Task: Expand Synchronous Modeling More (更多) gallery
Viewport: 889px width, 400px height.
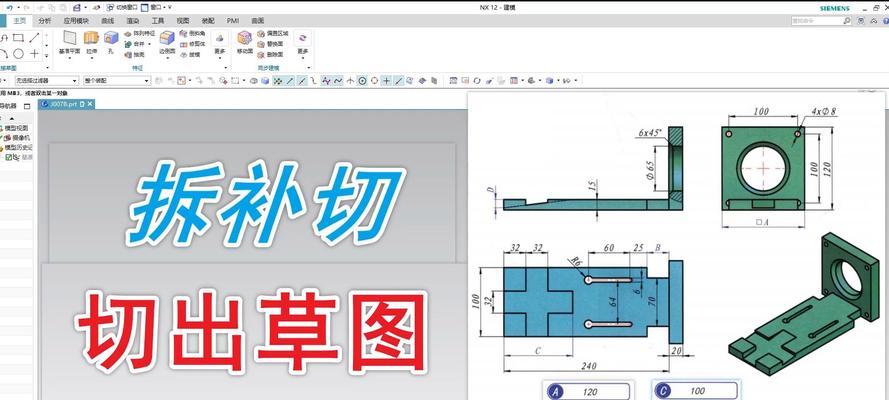Action: (303, 44)
